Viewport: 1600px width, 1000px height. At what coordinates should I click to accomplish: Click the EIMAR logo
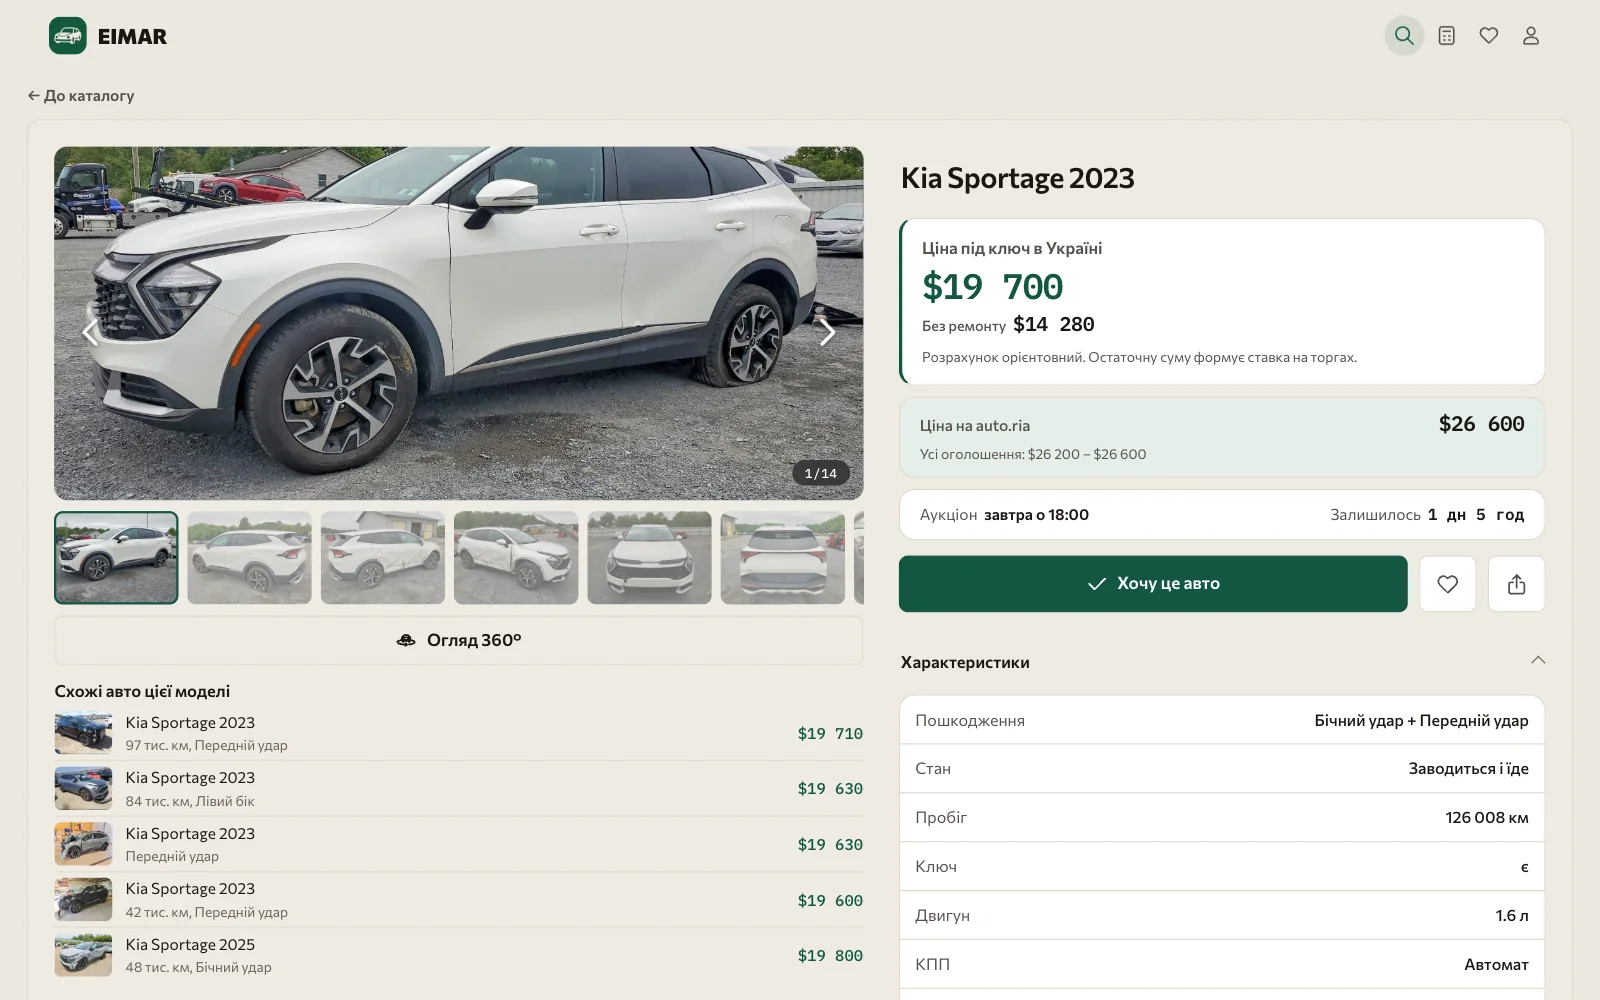(x=108, y=36)
